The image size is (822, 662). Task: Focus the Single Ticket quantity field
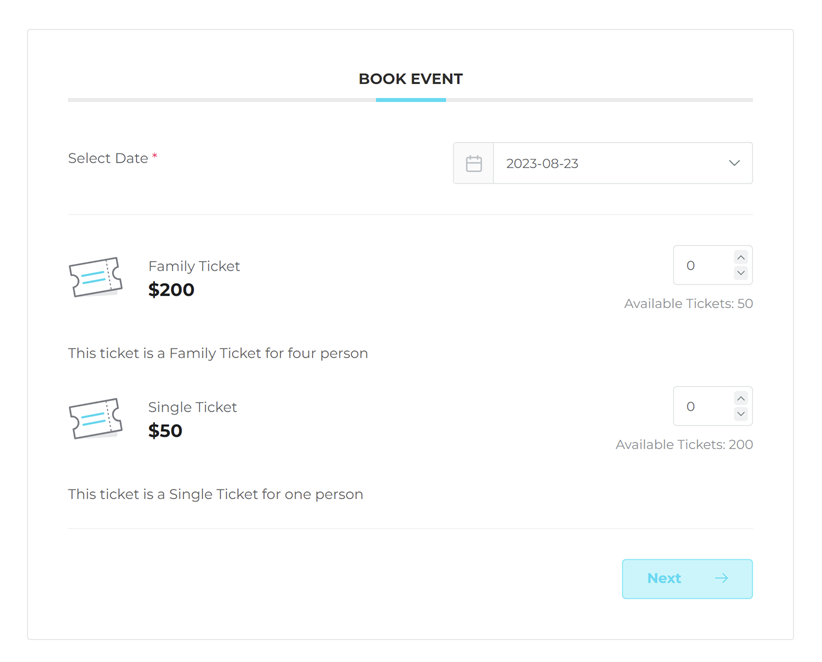(x=702, y=407)
